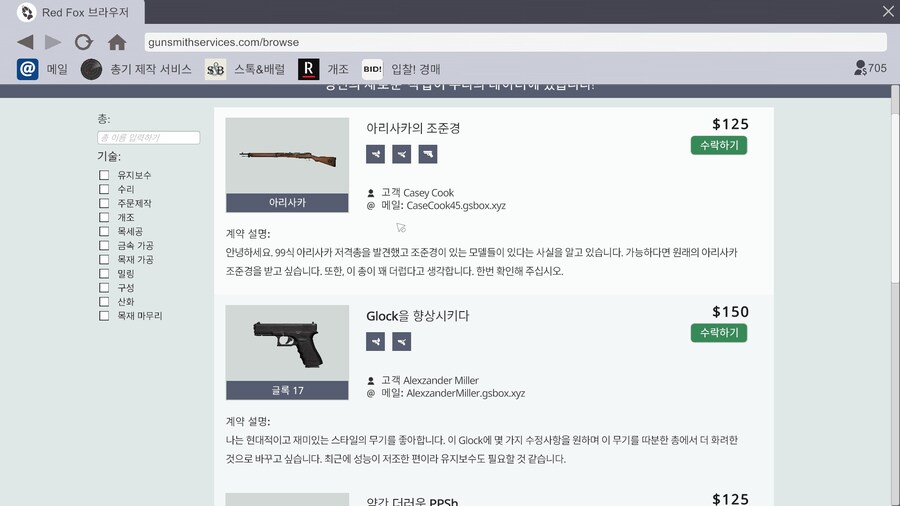This screenshot has width=900, height=506.
Task: Toggle the 구성 filter checkbox
Action: pyautogui.click(x=104, y=287)
